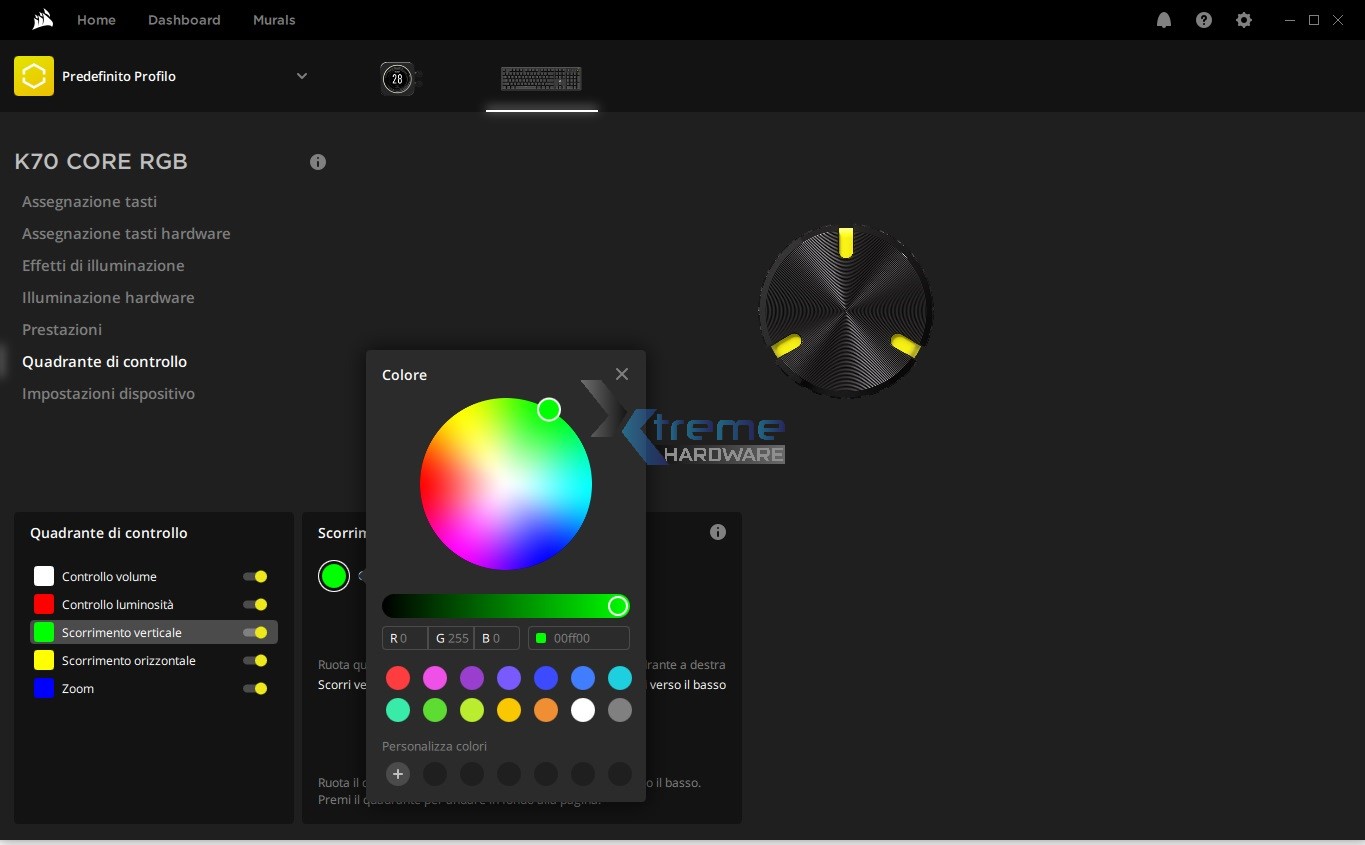Open the Dashboard menu
The image size is (1365, 845).
[184, 20]
